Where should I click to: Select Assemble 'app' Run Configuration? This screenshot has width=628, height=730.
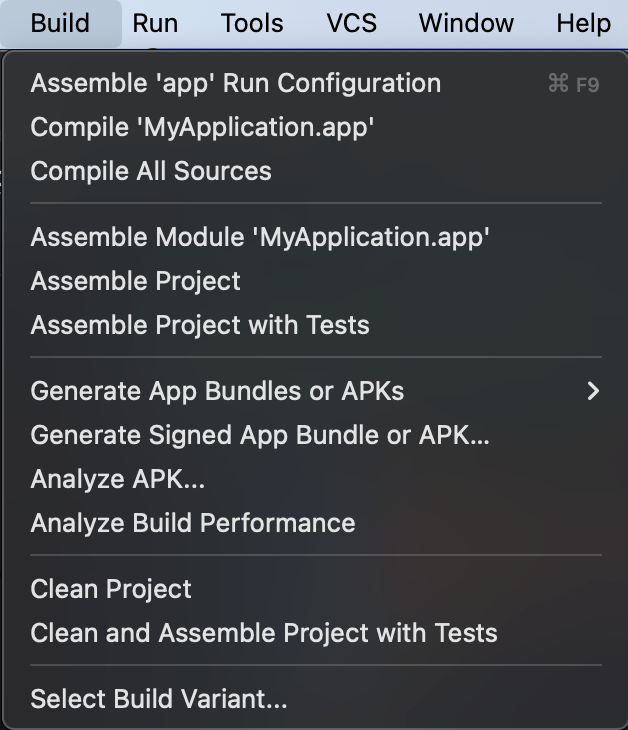tap(316, 83)
